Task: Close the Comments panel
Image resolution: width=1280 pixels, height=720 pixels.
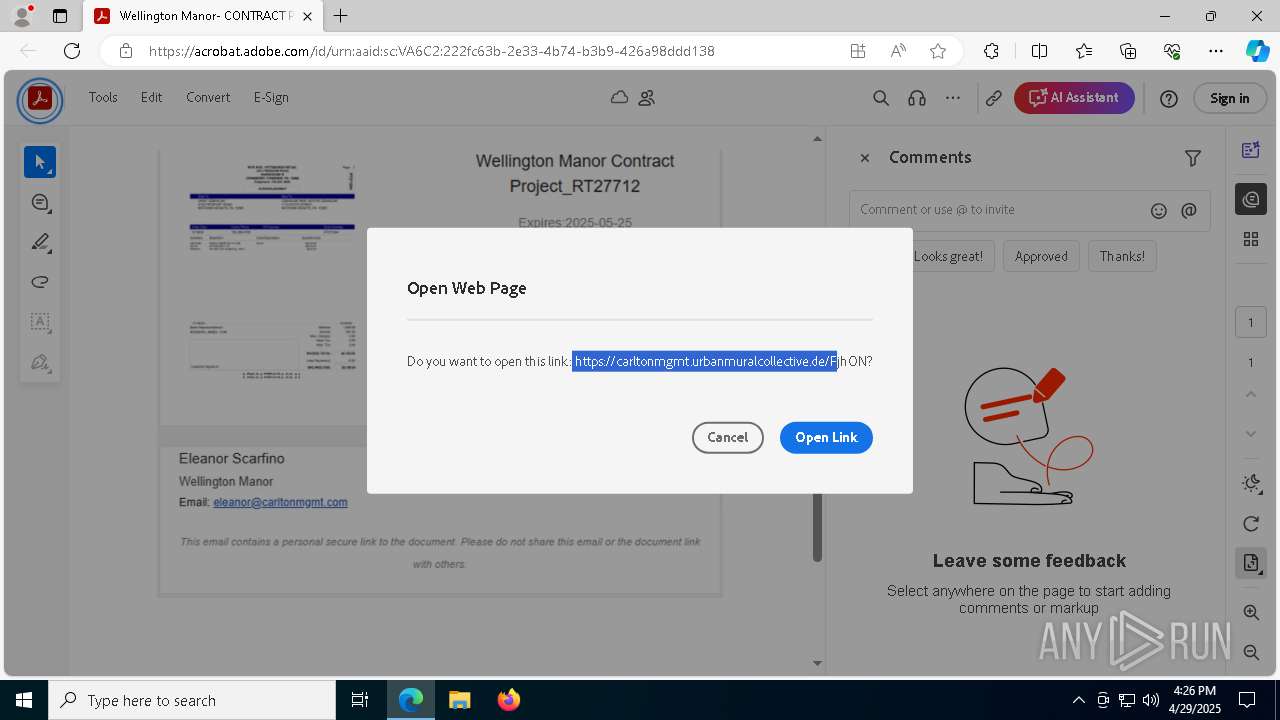Action: click(x=865, y=158)
